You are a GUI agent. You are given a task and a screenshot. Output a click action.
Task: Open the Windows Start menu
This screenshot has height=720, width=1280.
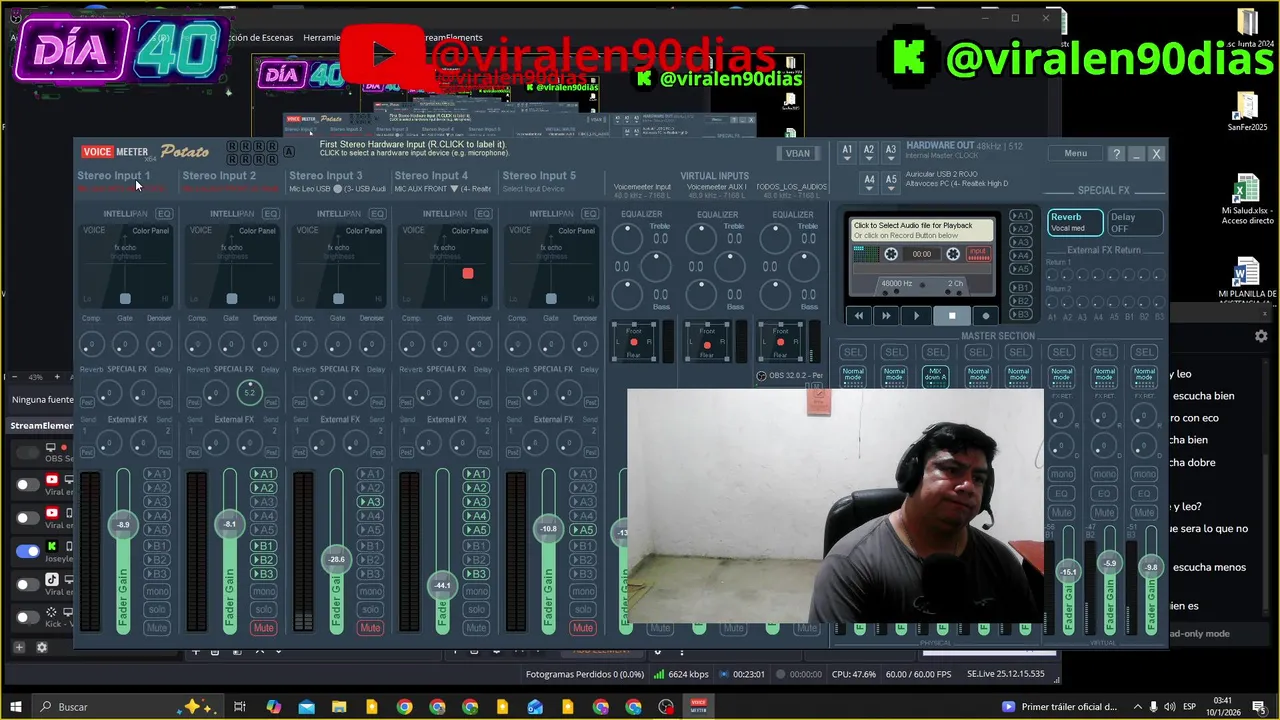click(x=16, y=707)
